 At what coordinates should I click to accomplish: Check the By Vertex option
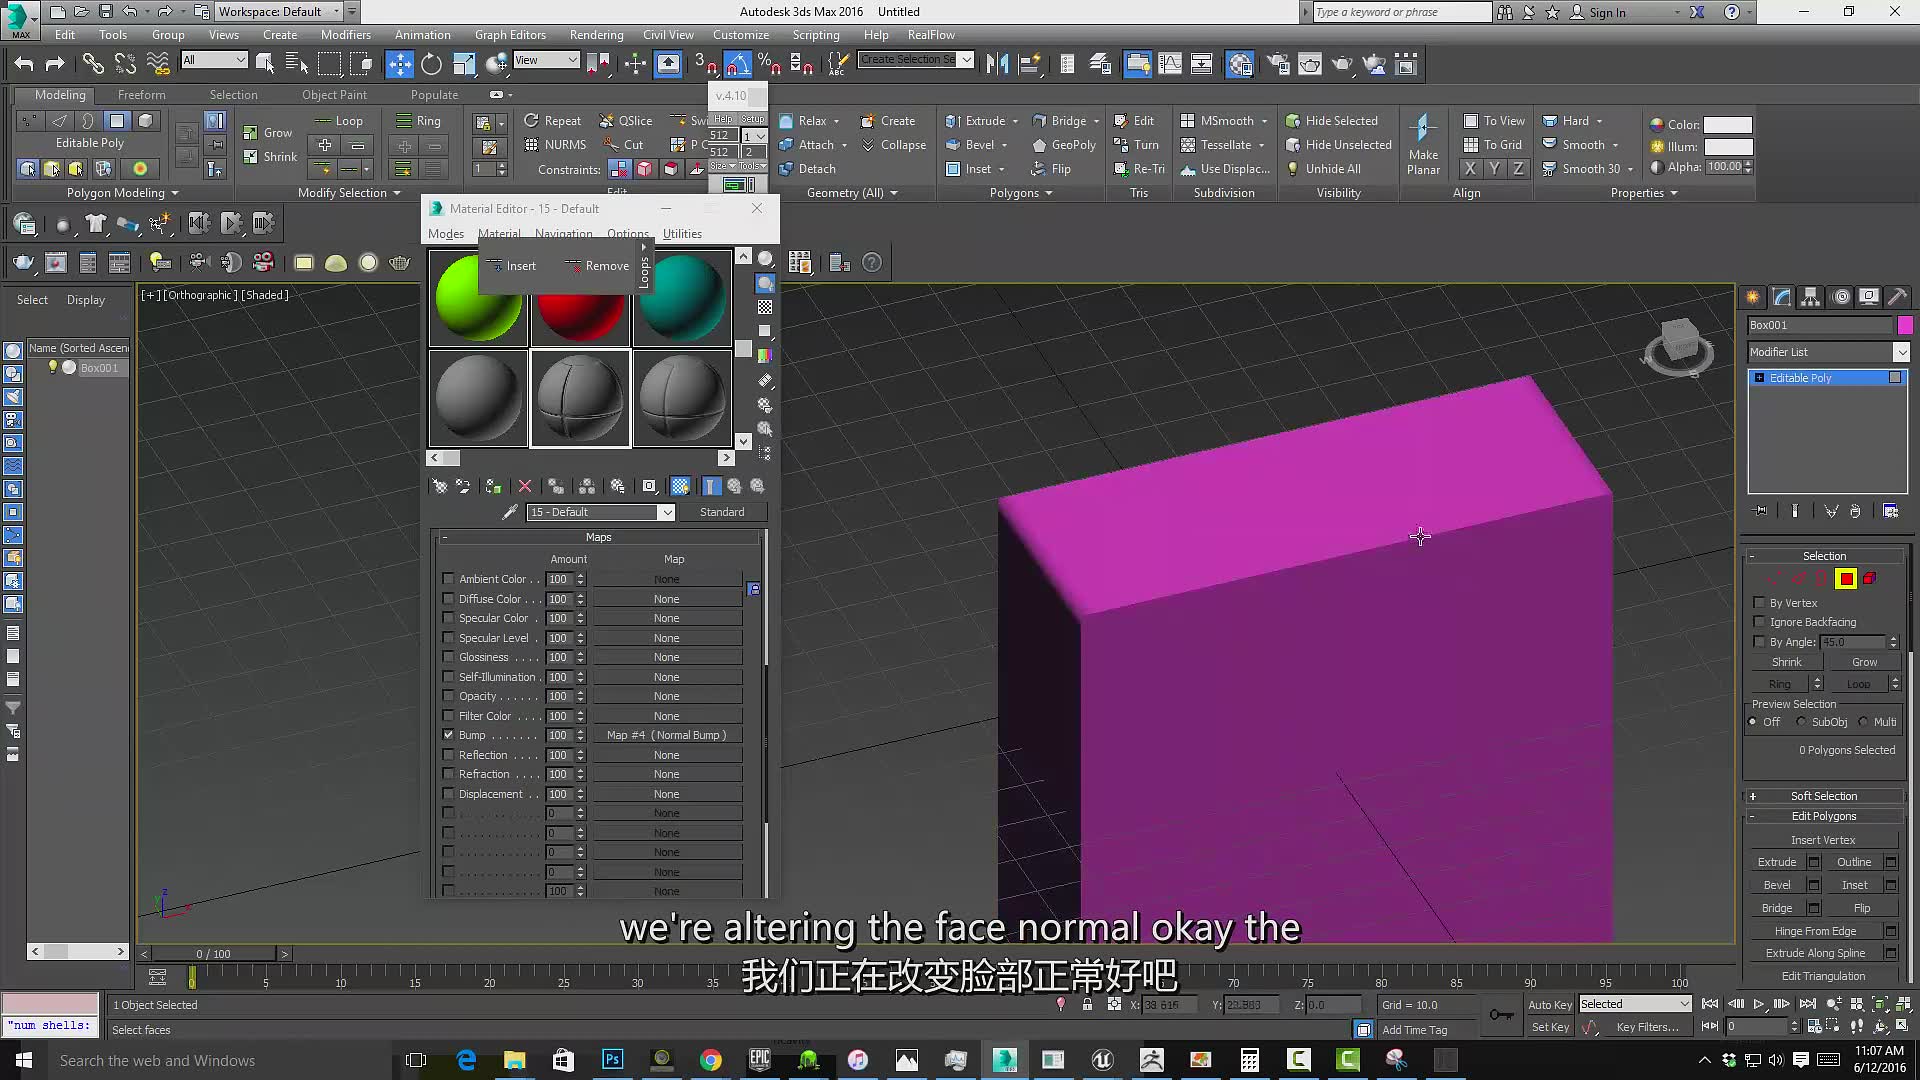point(1759,603)
